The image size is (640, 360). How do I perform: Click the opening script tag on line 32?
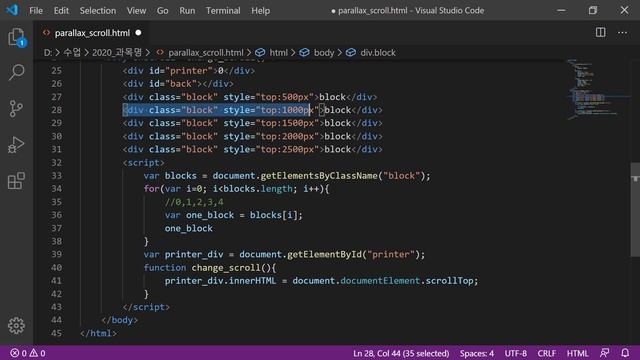[x=143, y=162]
